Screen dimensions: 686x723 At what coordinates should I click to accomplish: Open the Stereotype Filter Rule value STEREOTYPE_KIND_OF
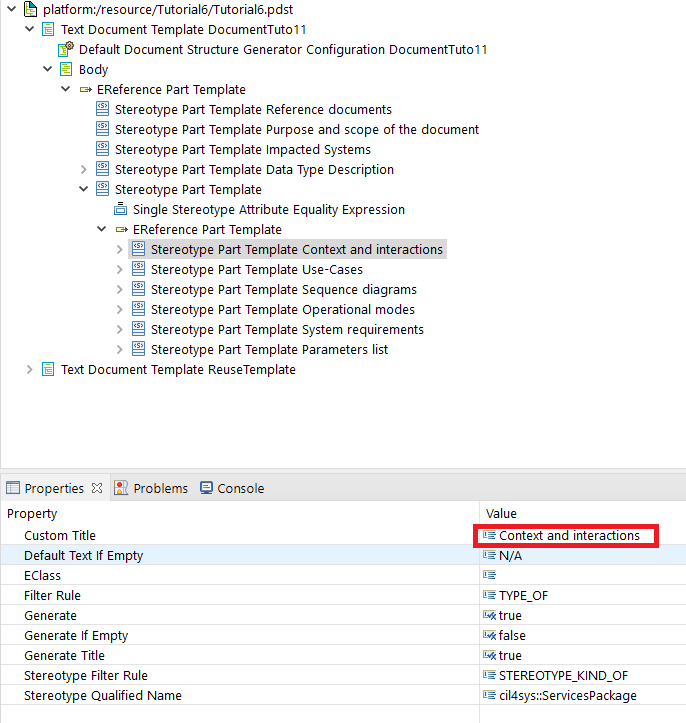click(563, 676)
